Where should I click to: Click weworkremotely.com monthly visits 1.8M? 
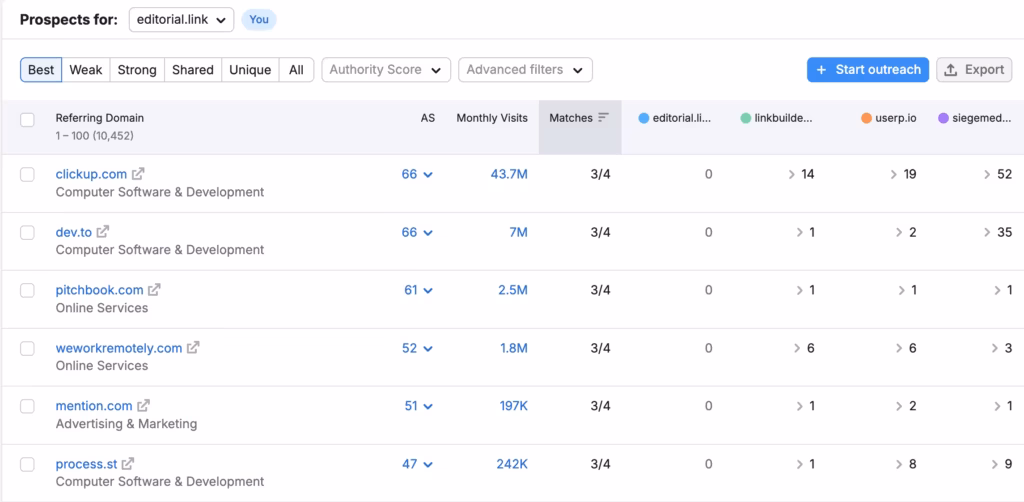514,349
